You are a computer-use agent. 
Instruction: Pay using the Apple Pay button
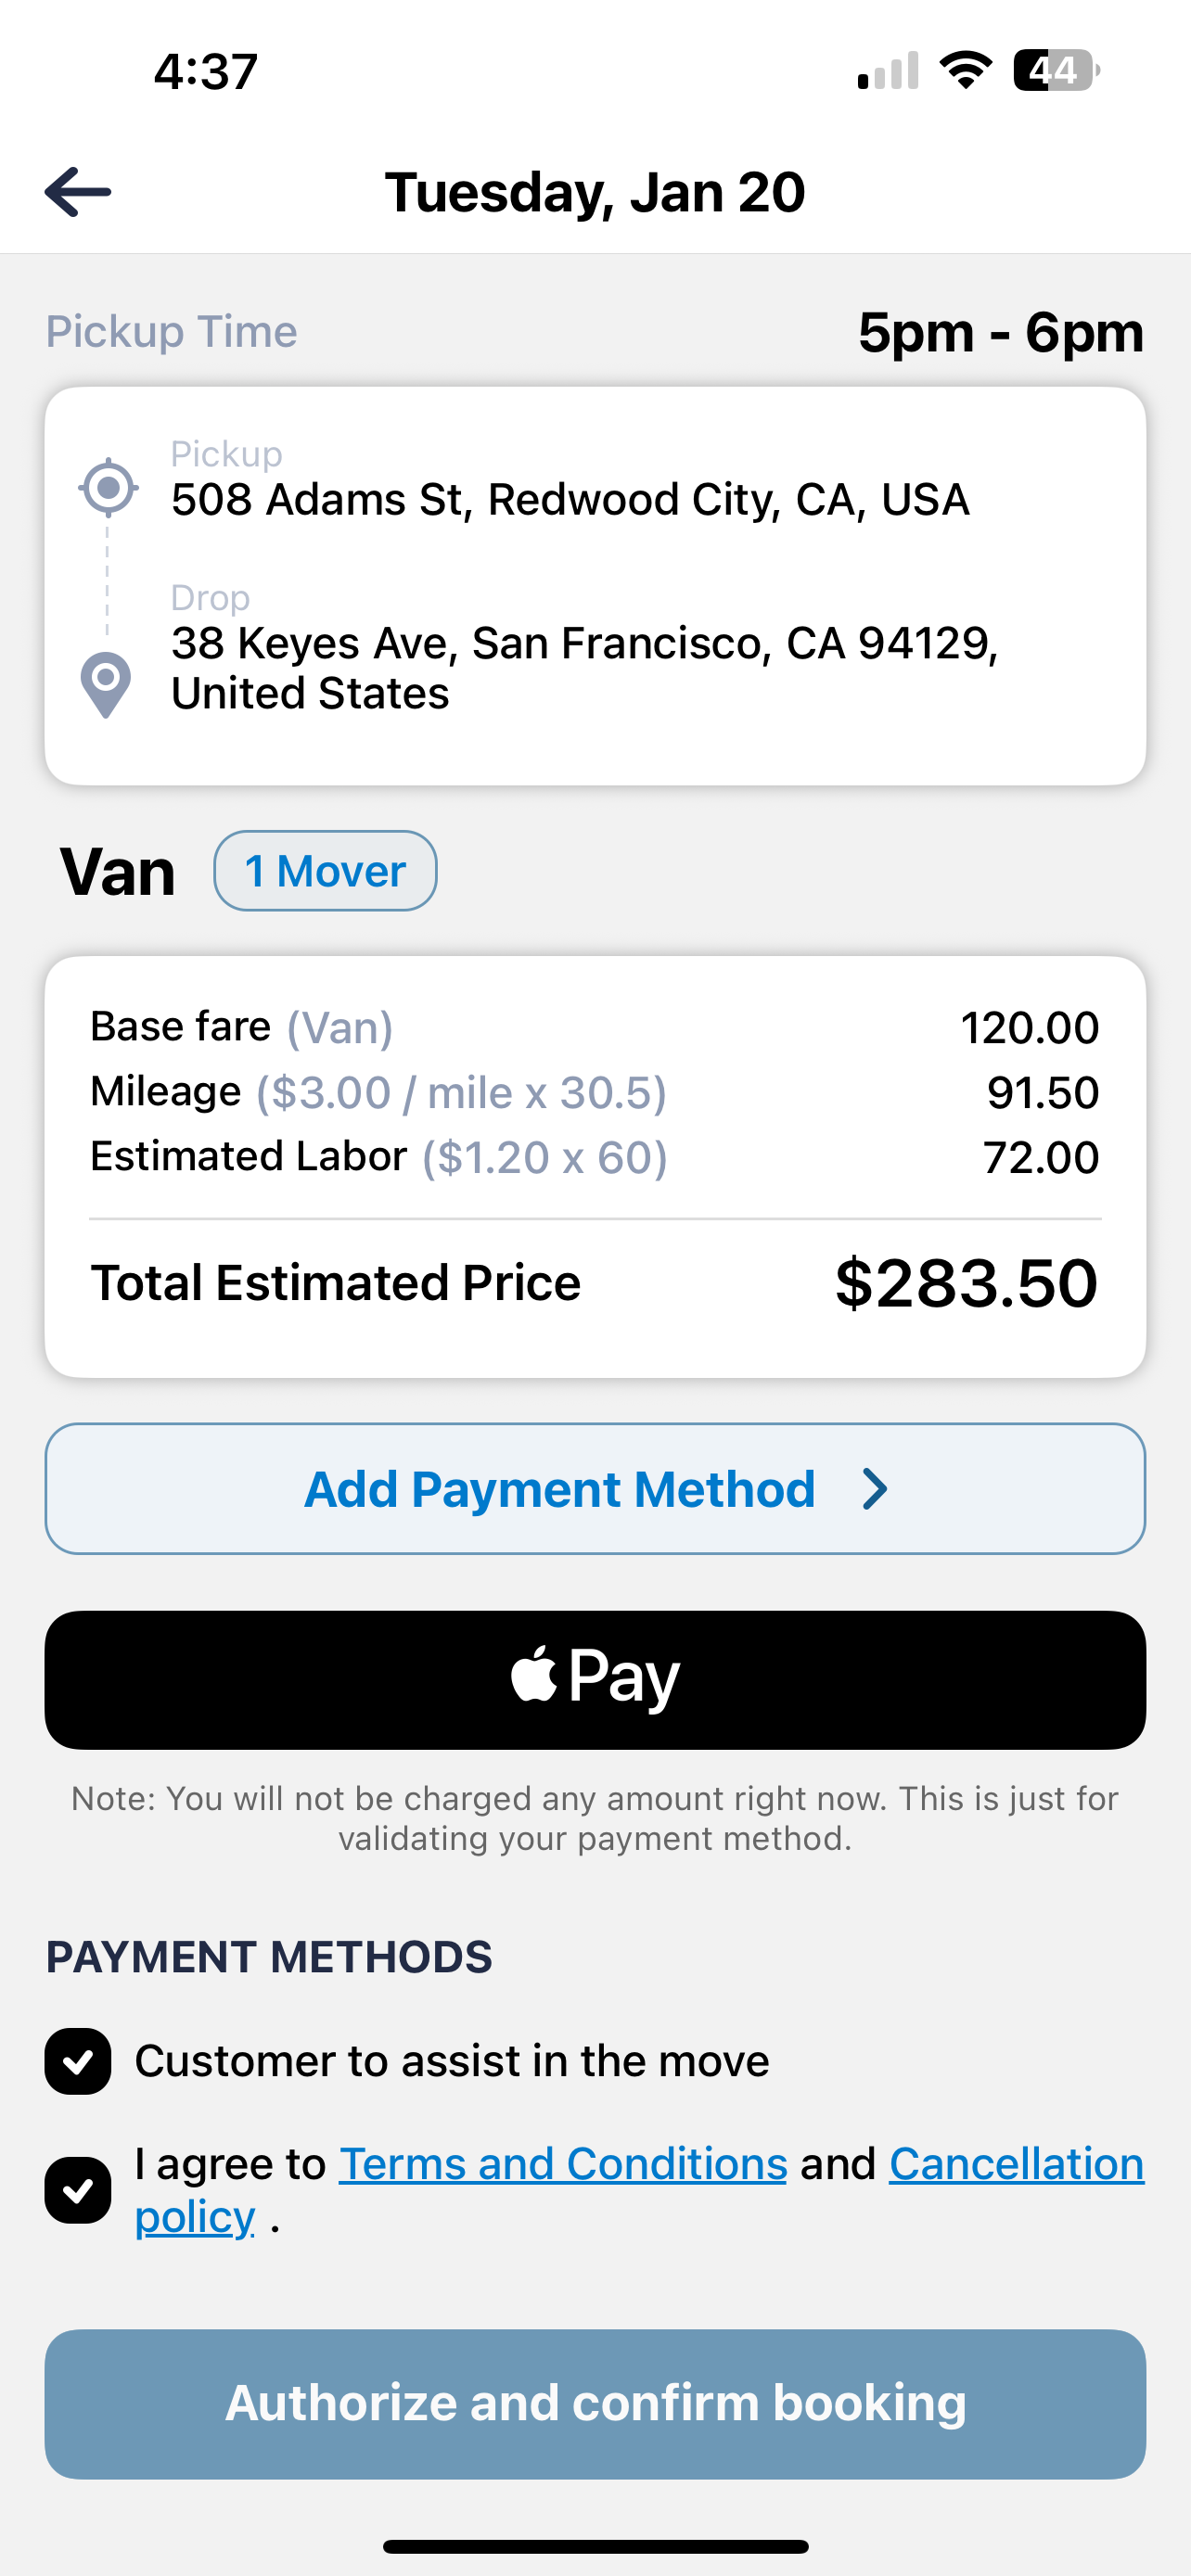(x=595, y=1680)
